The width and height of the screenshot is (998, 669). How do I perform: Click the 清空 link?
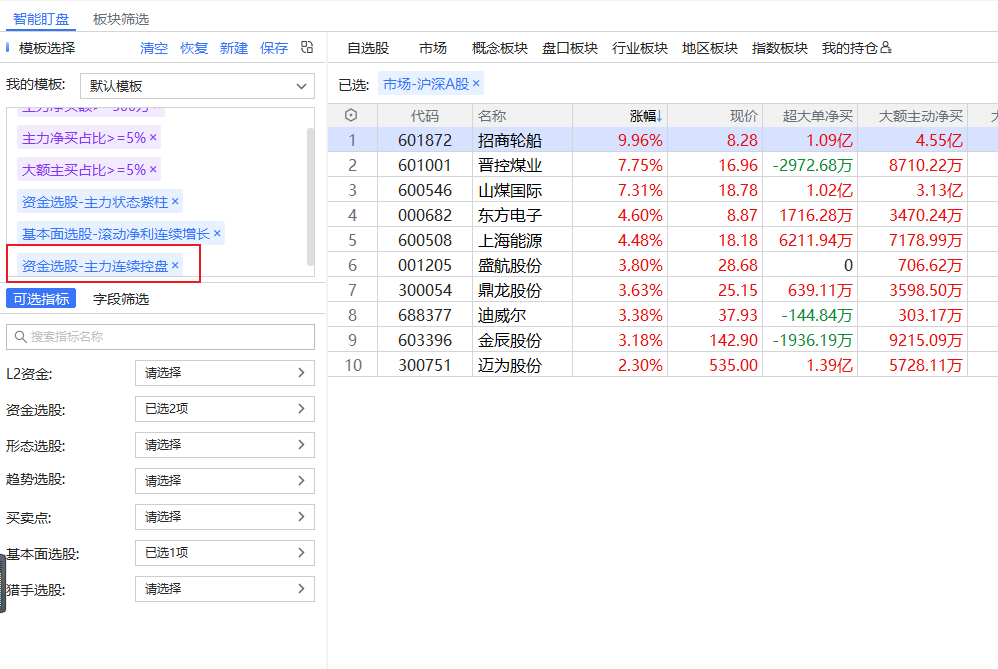click(154, 48)
